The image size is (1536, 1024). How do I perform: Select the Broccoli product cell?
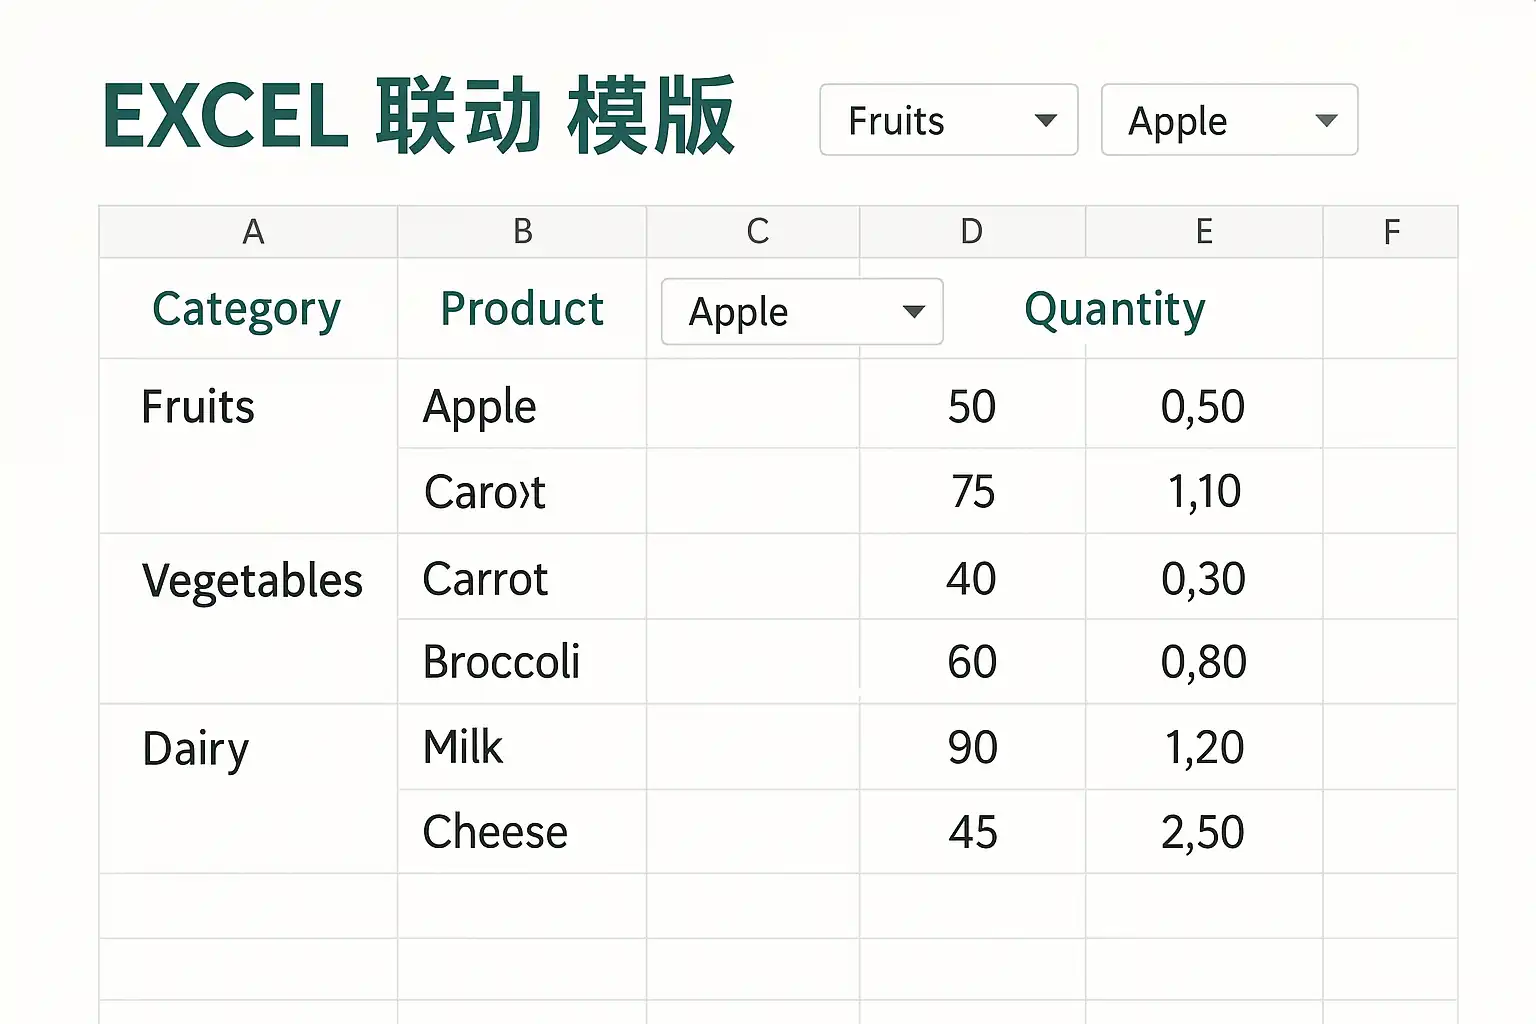[x=522, y=661]
